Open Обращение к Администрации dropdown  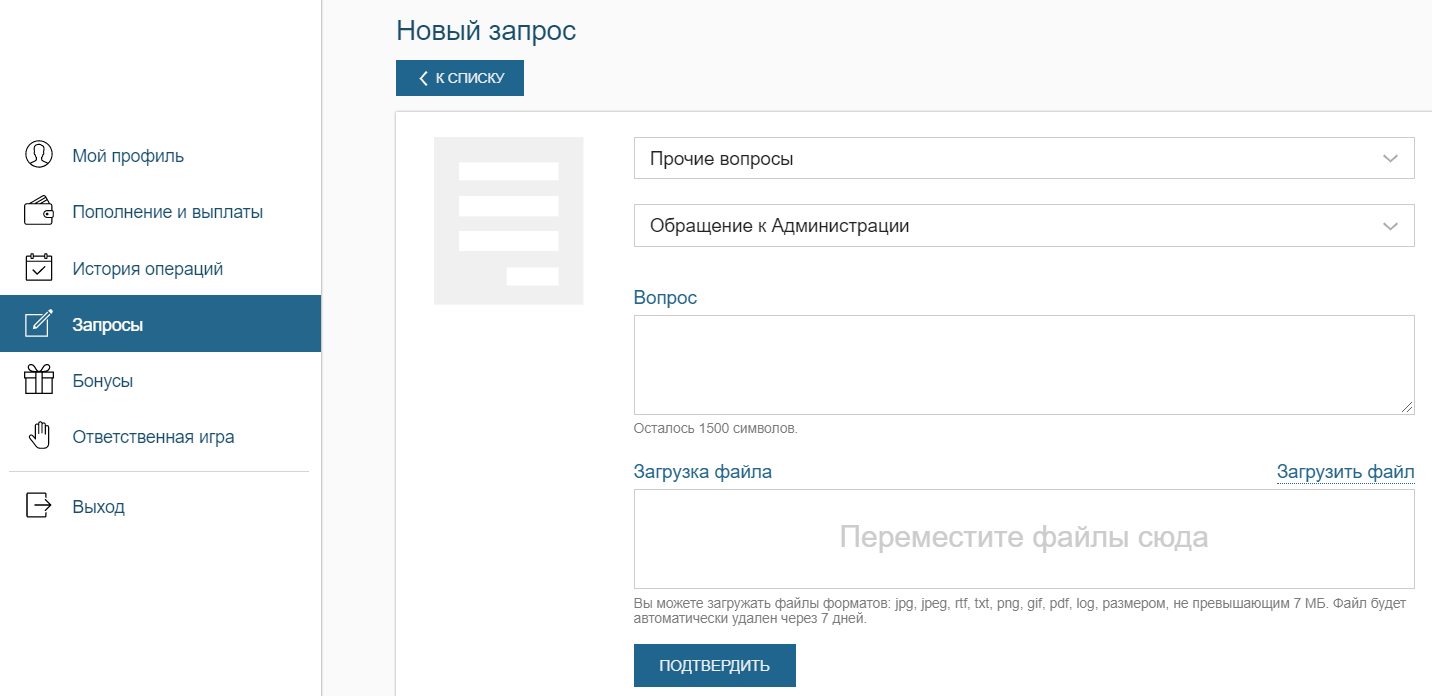click(1024, 225)
